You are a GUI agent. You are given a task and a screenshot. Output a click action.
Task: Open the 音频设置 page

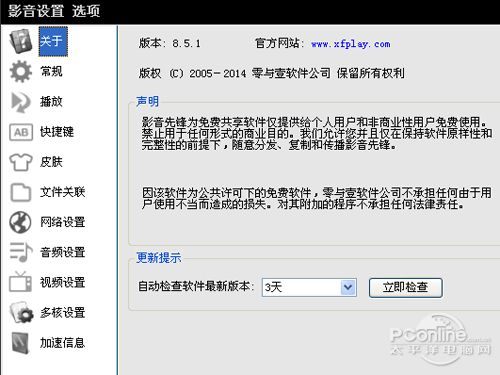point(63,252)
